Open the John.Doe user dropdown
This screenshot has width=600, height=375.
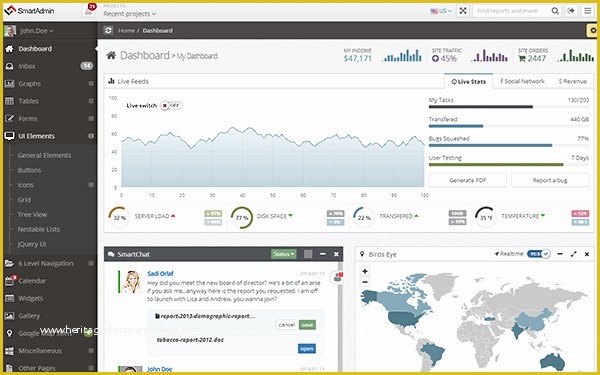pos(37,31)
